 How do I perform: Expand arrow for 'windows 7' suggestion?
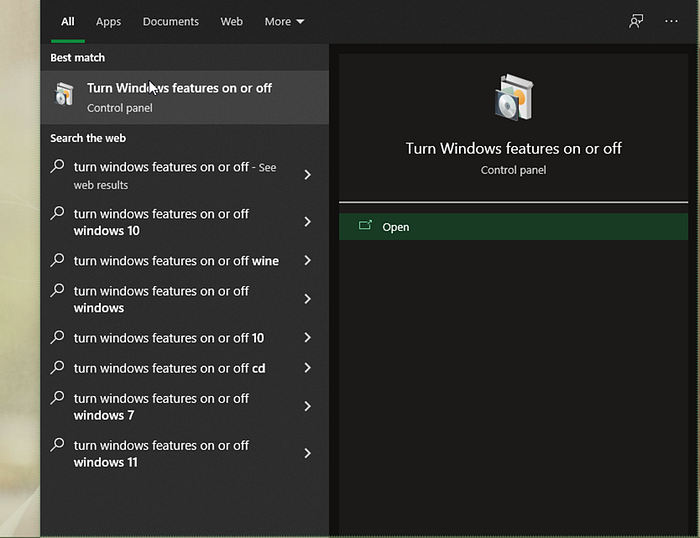coord(308,406)
